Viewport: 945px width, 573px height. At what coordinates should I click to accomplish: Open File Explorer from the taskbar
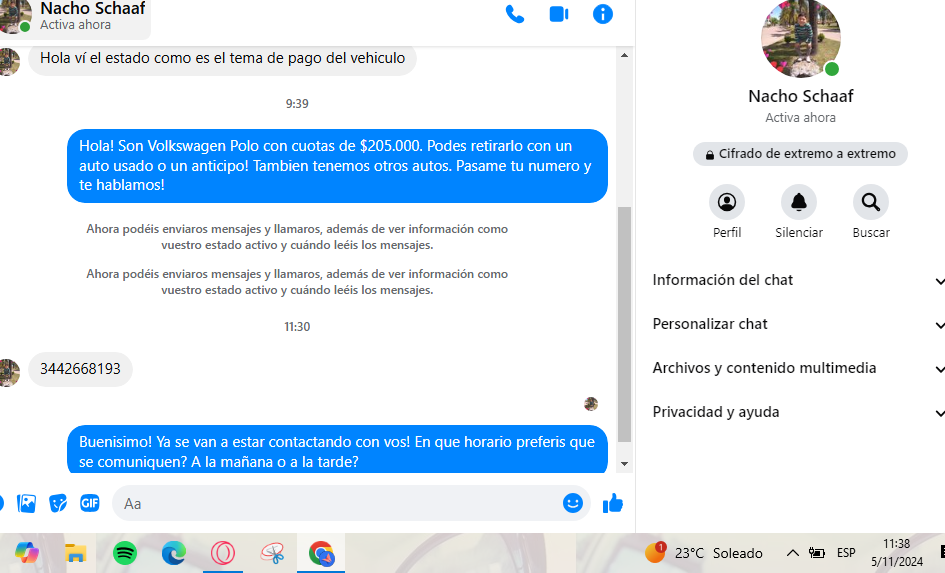(75, 553)
